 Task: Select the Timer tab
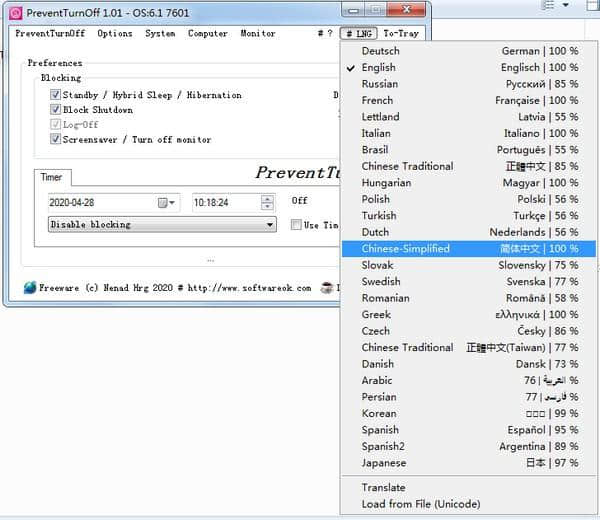(x=51, y=177)
